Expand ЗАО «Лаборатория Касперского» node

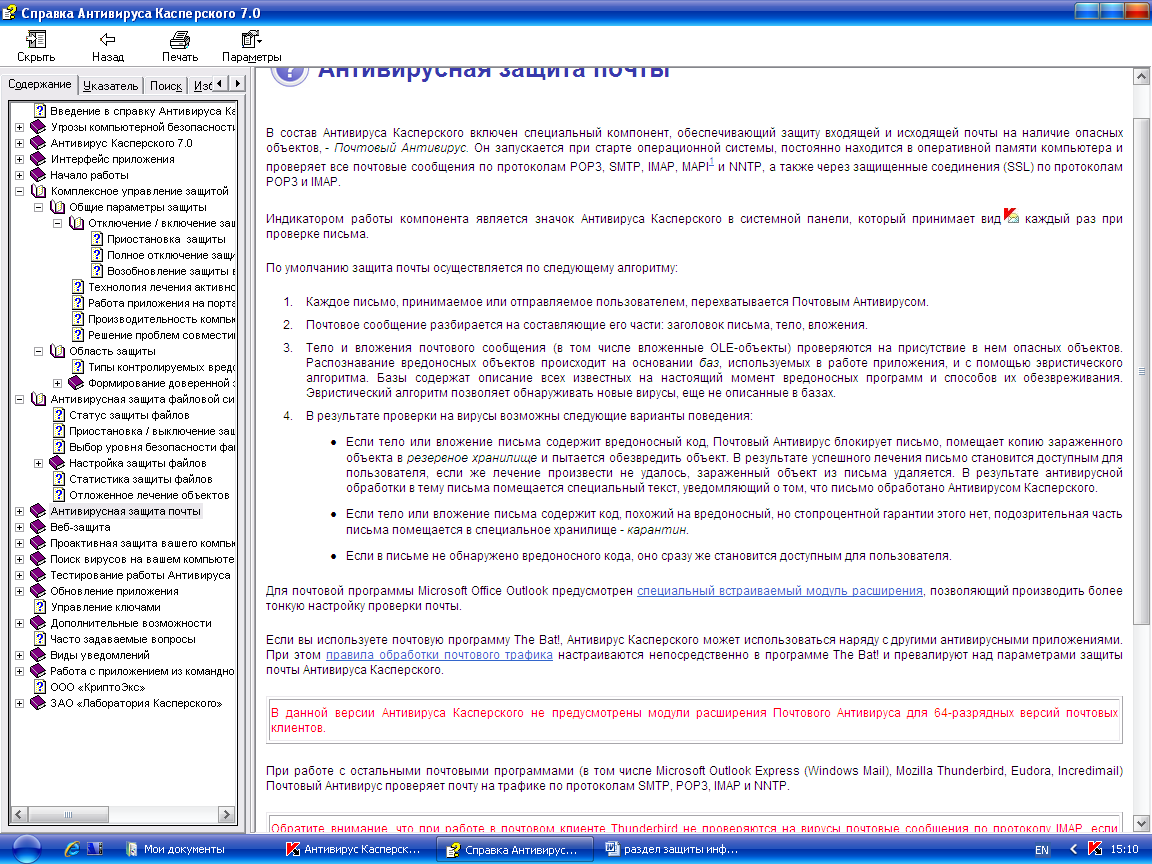20,703
